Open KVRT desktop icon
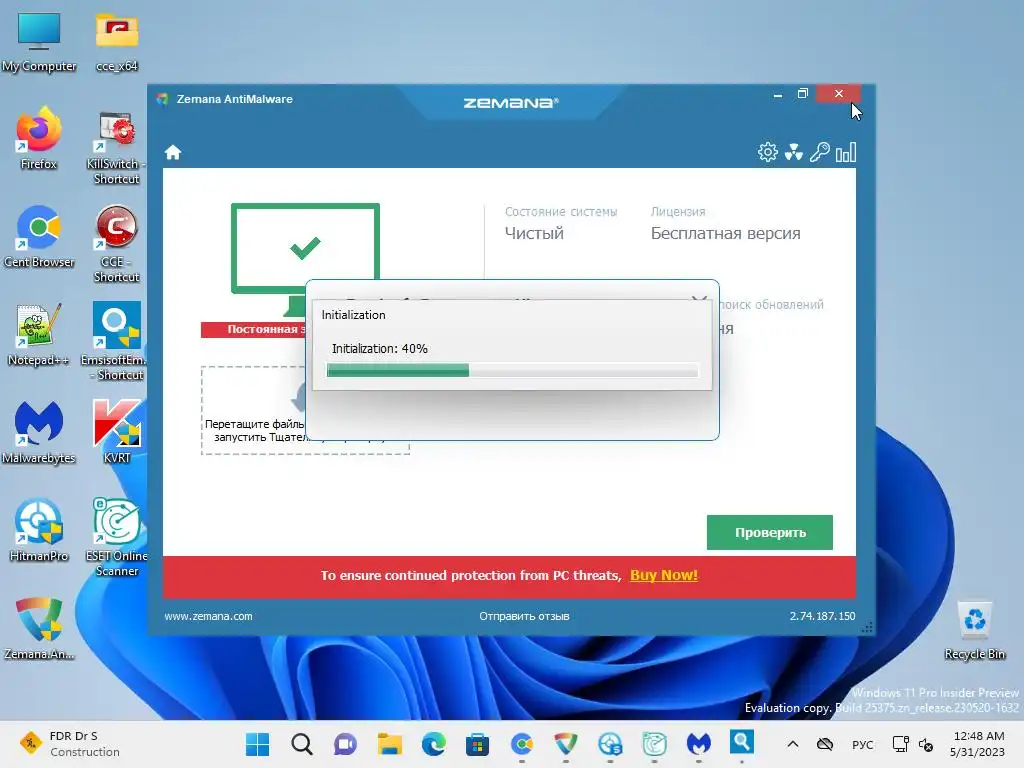 (116, 432)
